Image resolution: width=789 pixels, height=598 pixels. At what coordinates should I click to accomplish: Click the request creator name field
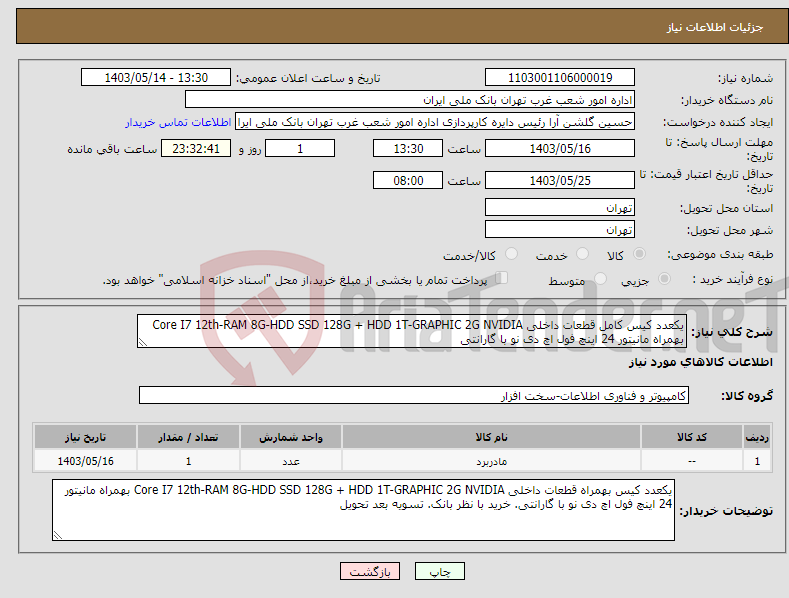tap(435, 122)
